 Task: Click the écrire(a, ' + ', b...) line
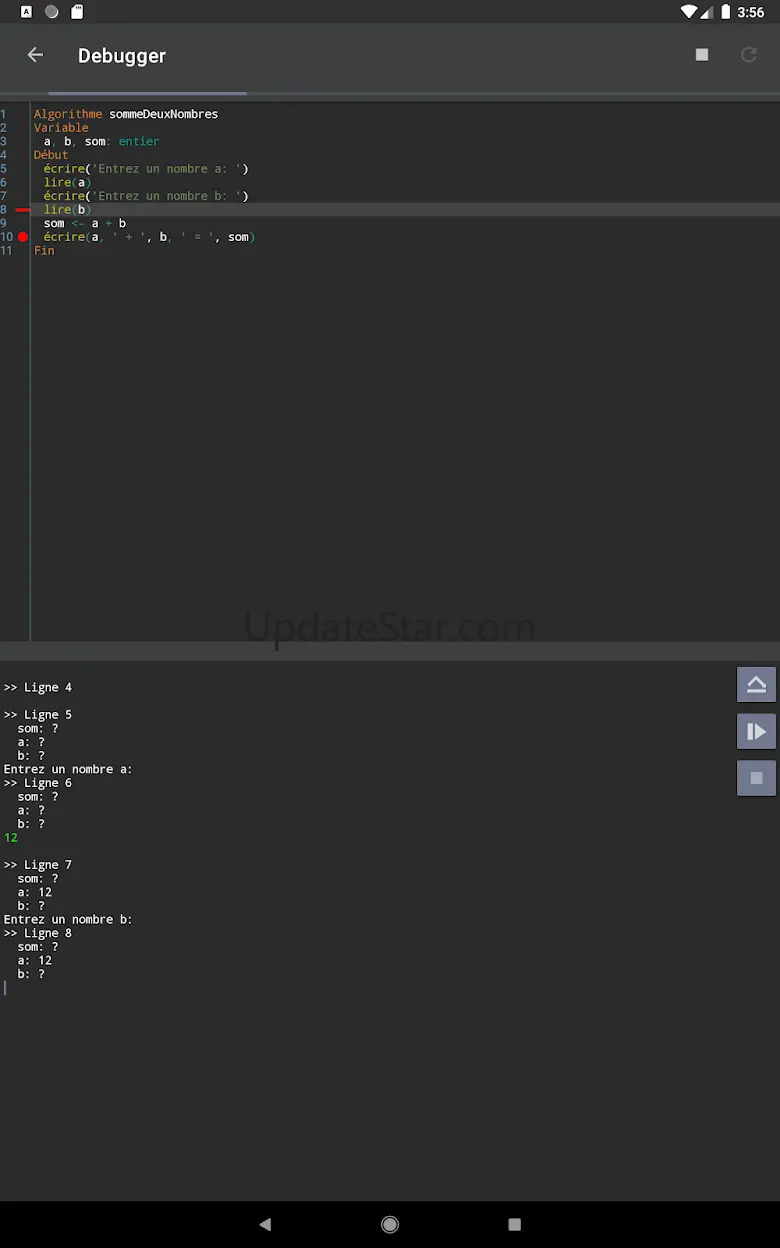pyautogui.click(x=149, y=237)
